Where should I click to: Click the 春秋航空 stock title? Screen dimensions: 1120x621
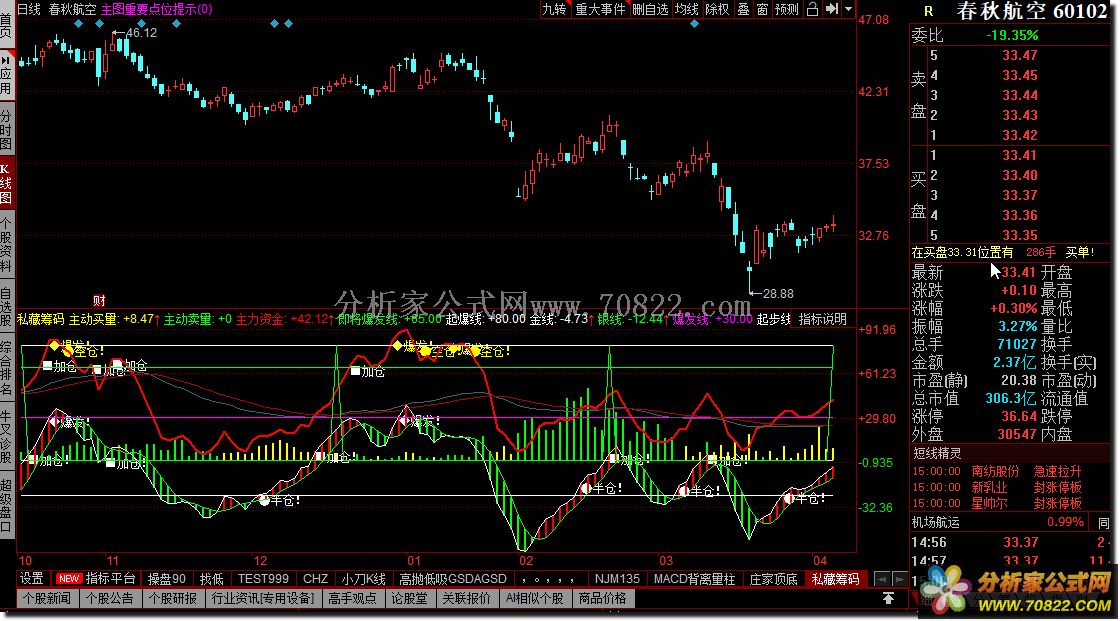1001,11
